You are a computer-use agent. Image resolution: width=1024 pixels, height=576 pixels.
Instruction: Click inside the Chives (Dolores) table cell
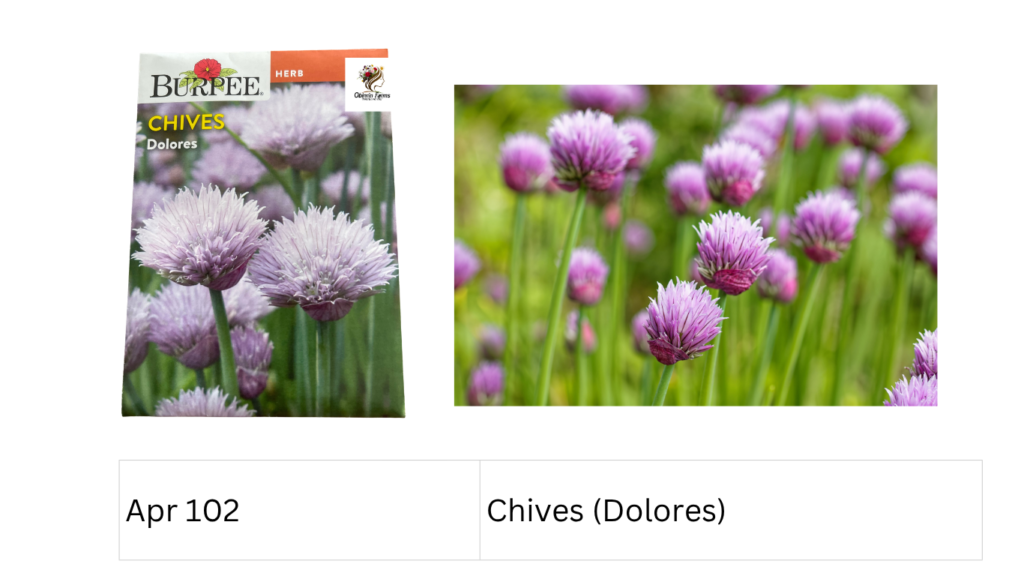(x=731, y=510)
